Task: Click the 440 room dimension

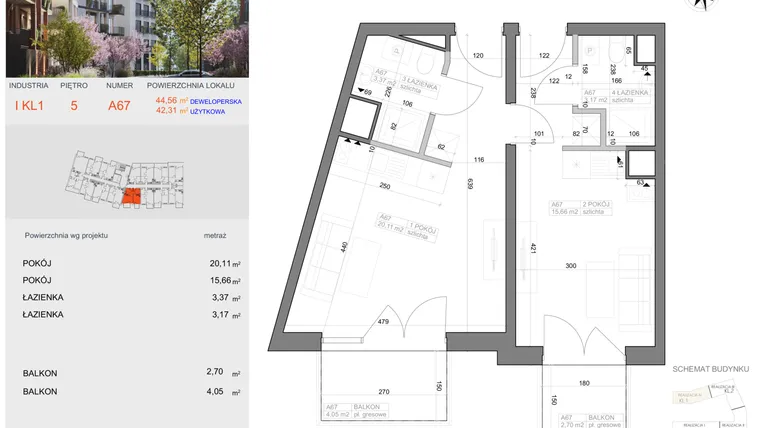Action: (345, 248)
